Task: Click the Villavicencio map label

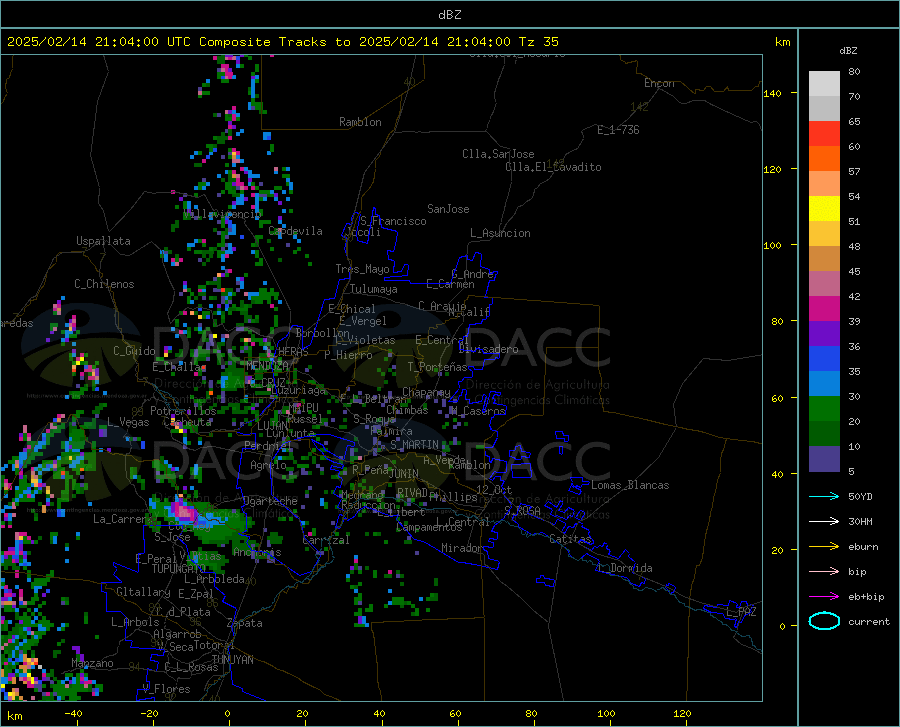Action: coord(222,214)
